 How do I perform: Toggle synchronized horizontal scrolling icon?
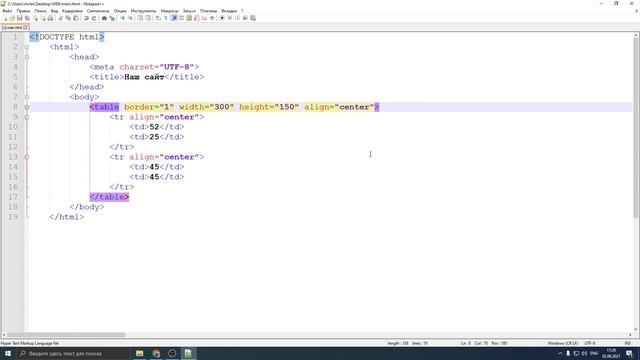tap(148, 18)
